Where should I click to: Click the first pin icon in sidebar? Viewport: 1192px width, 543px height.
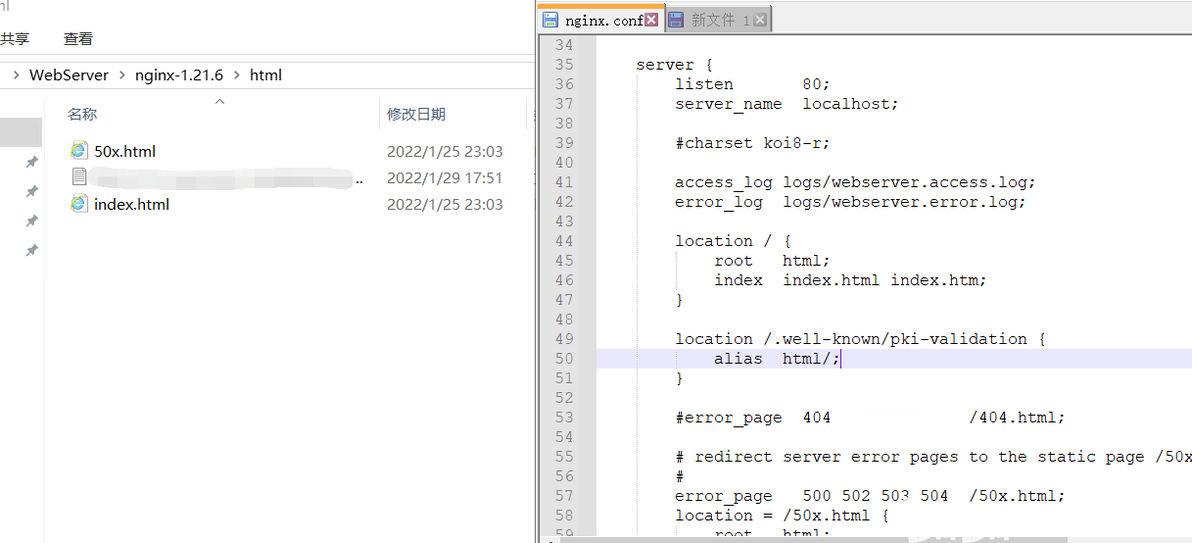pos(32,162)
